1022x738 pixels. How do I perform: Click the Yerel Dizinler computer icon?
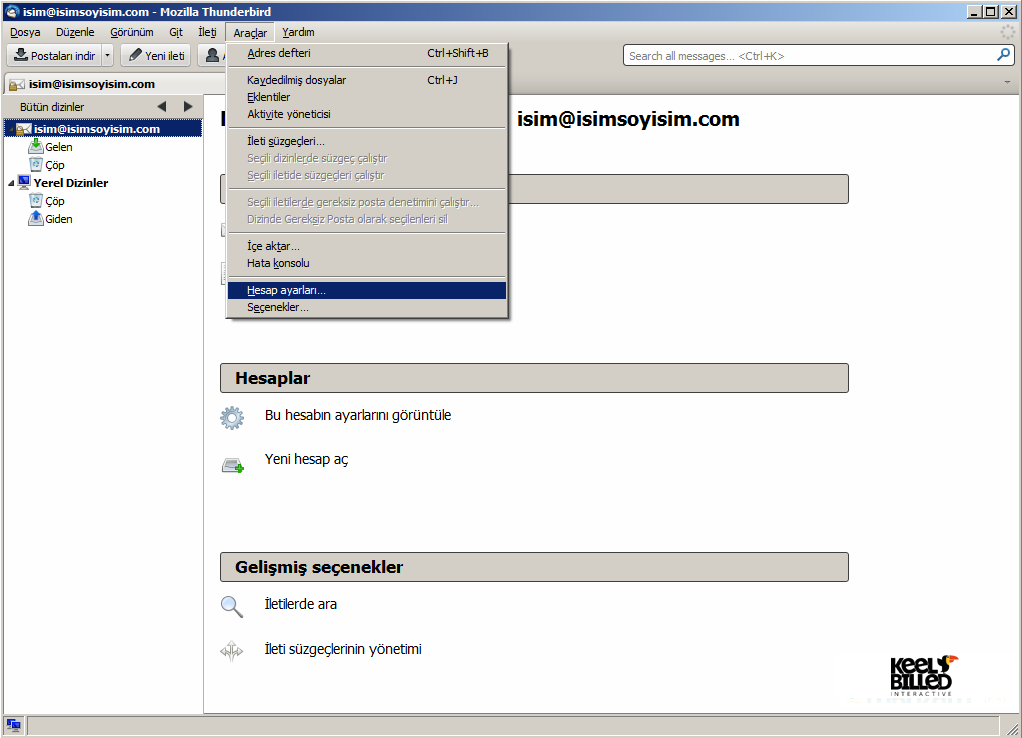pos(24,183)
